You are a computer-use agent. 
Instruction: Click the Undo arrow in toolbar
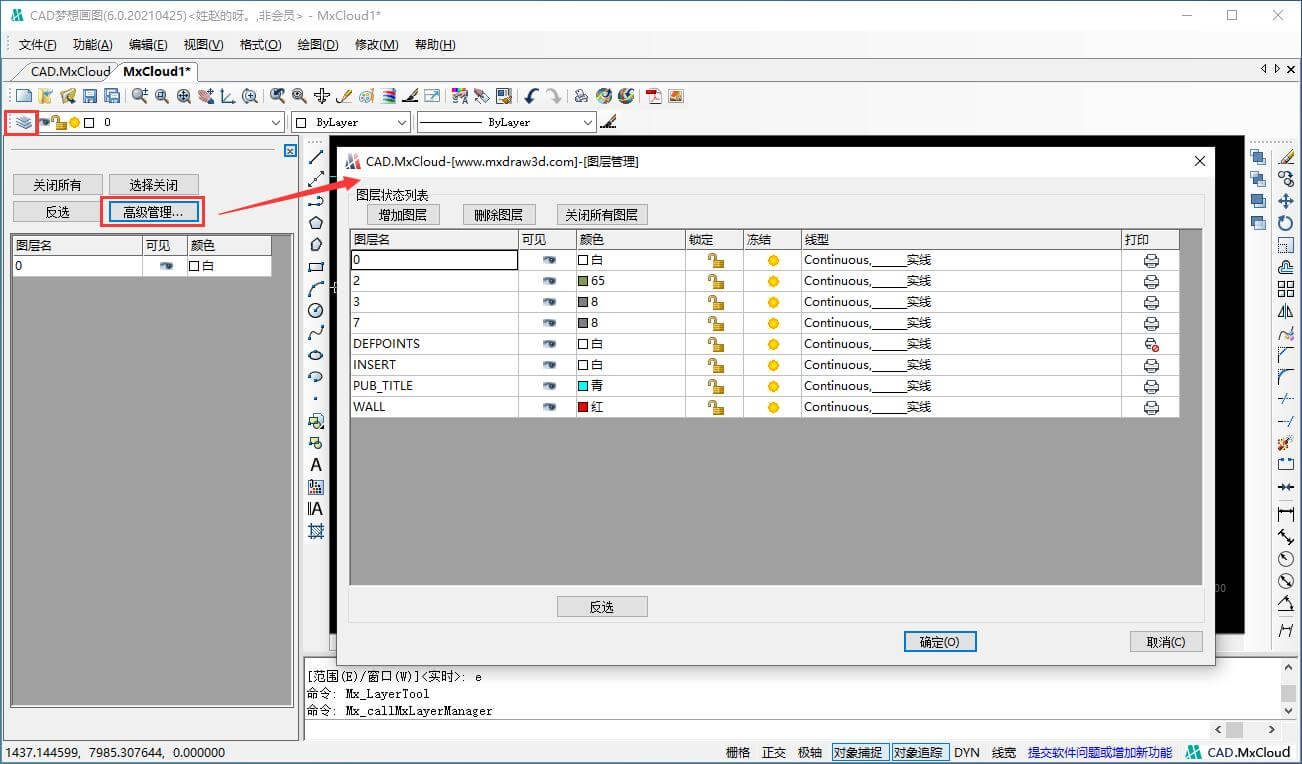(531, 96)
